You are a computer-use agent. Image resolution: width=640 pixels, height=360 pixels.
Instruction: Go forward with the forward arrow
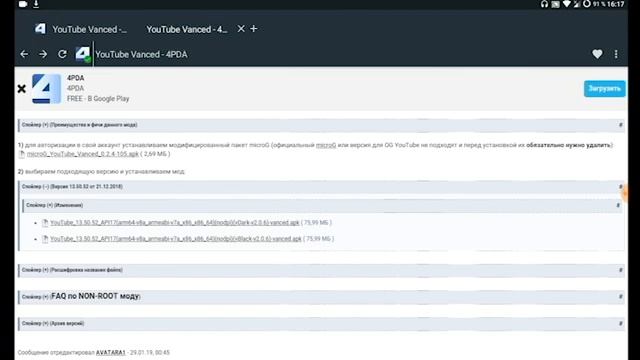[x=43, y=54]
